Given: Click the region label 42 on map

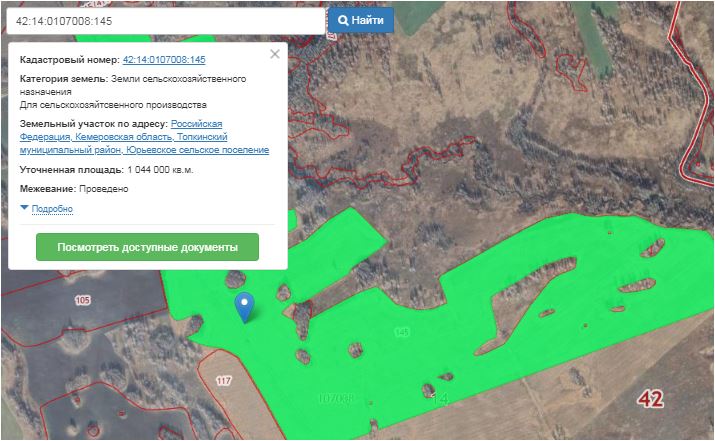Looking at the screenshot, I should pyautogui.click(x=649, y=399).
